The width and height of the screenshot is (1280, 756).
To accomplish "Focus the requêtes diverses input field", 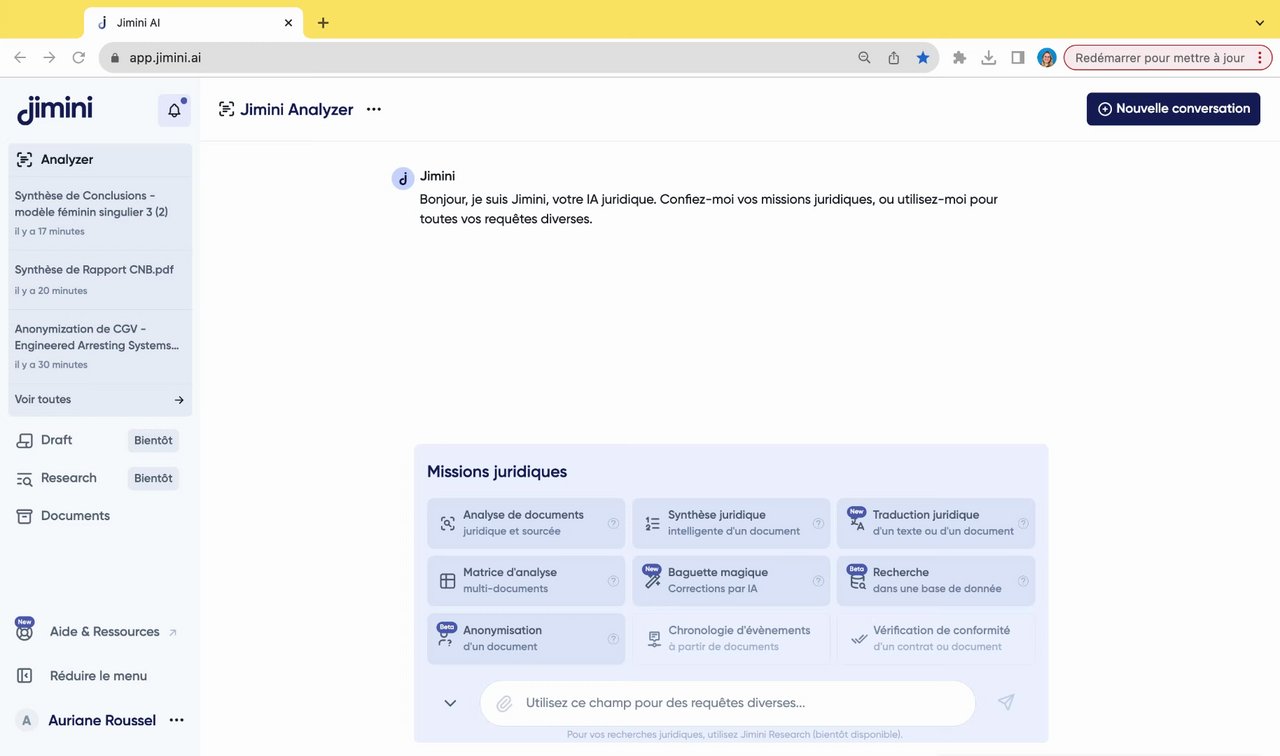I will tap(728, 703).
